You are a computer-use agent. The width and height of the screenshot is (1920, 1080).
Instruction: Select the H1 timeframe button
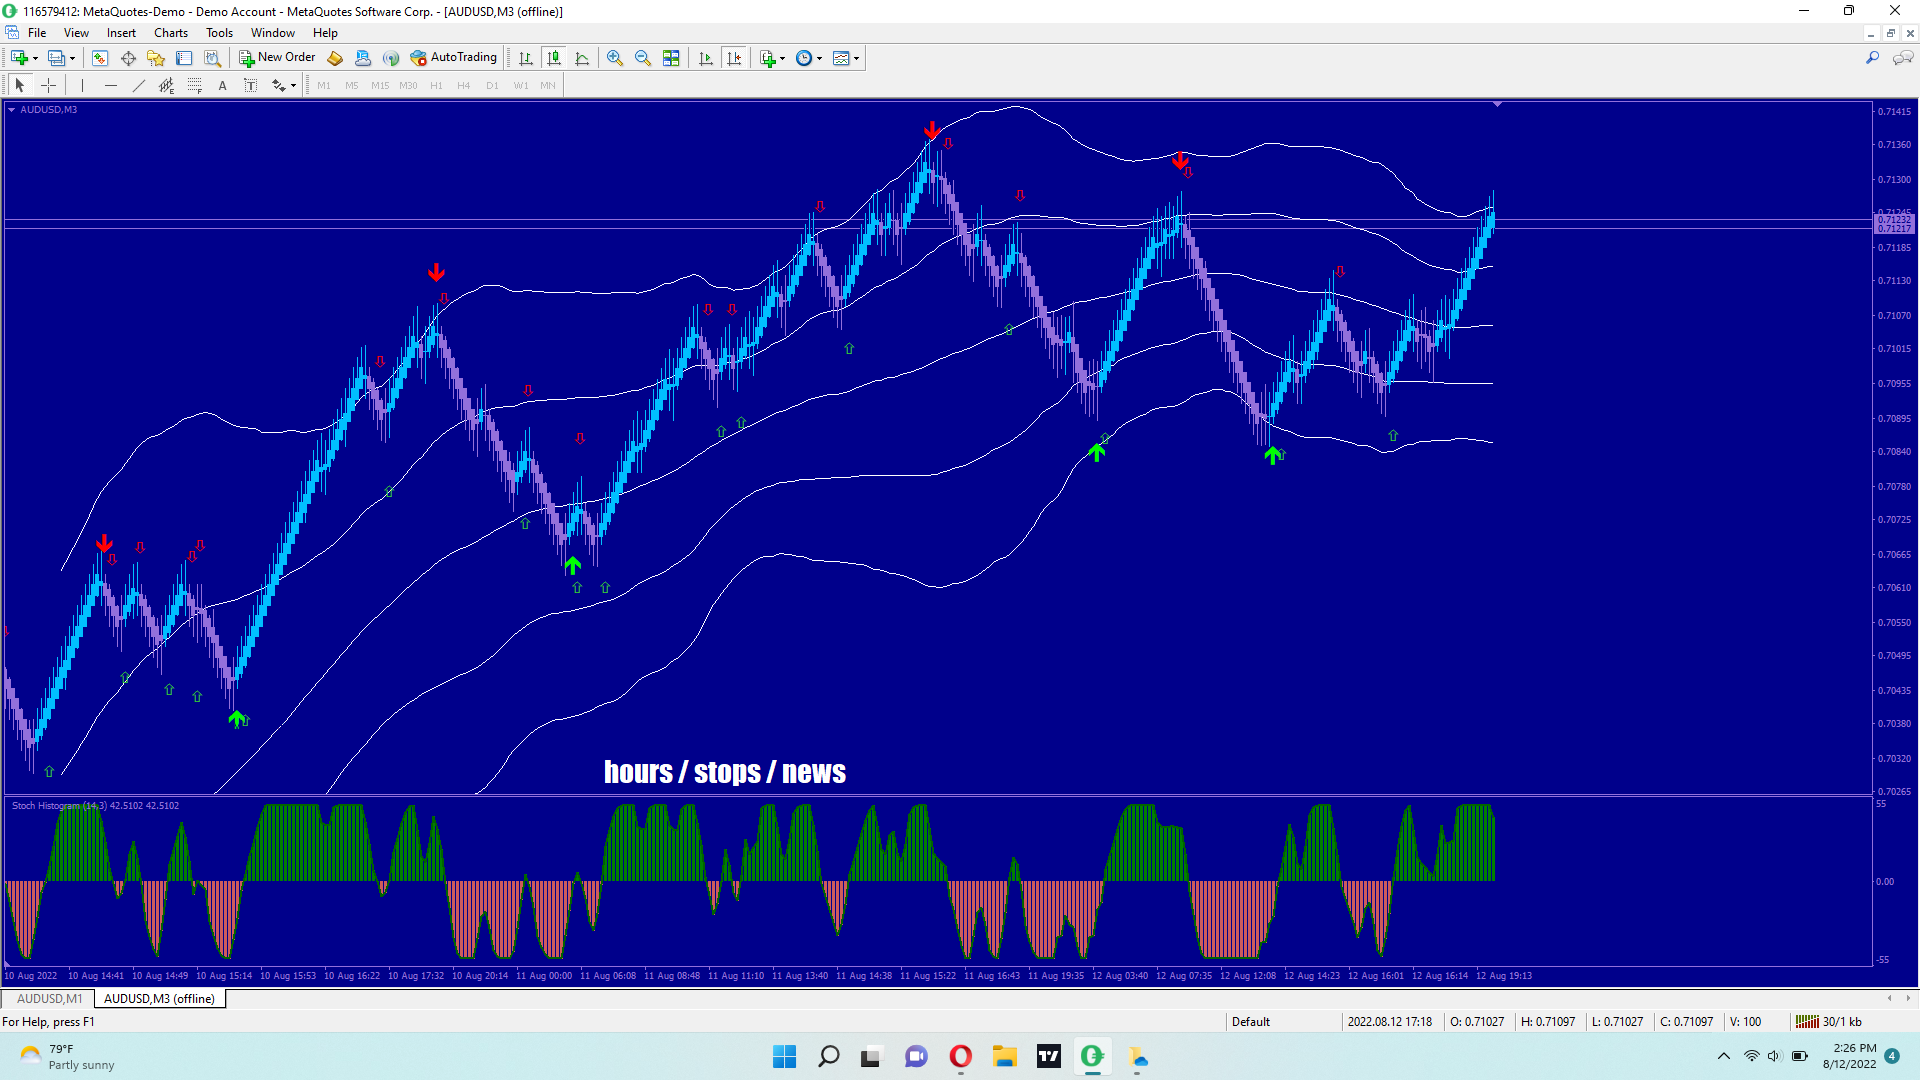point(436,86)
